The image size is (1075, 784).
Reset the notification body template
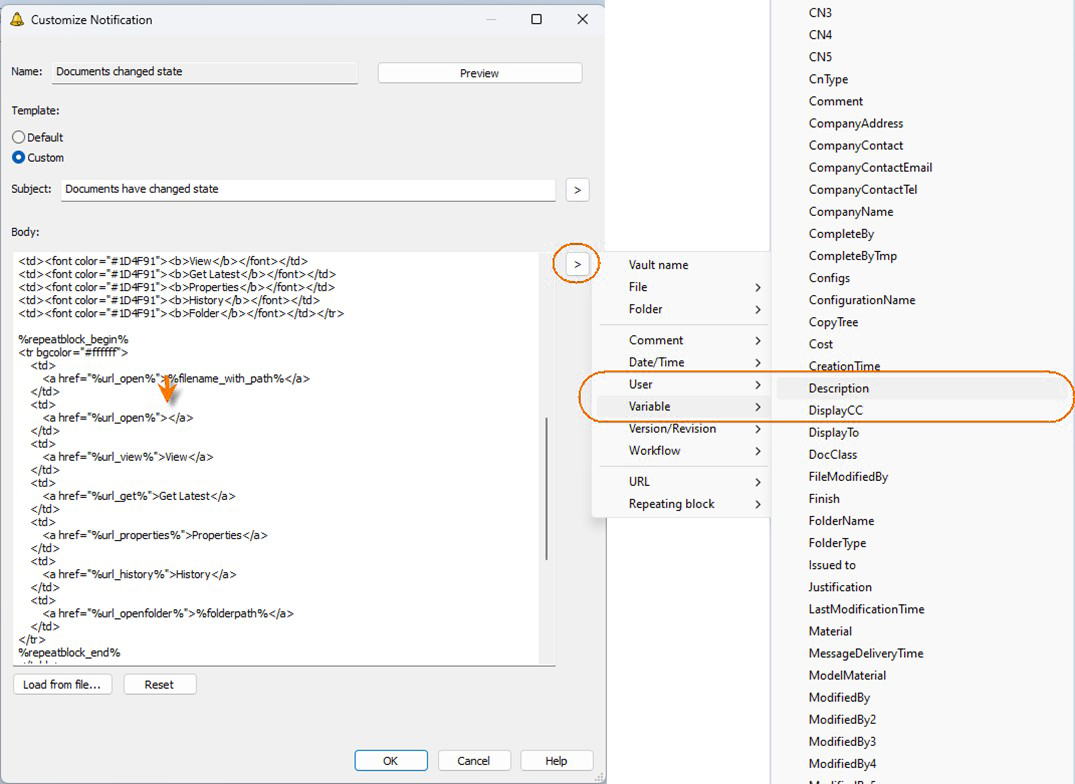(x=160, y=683)
